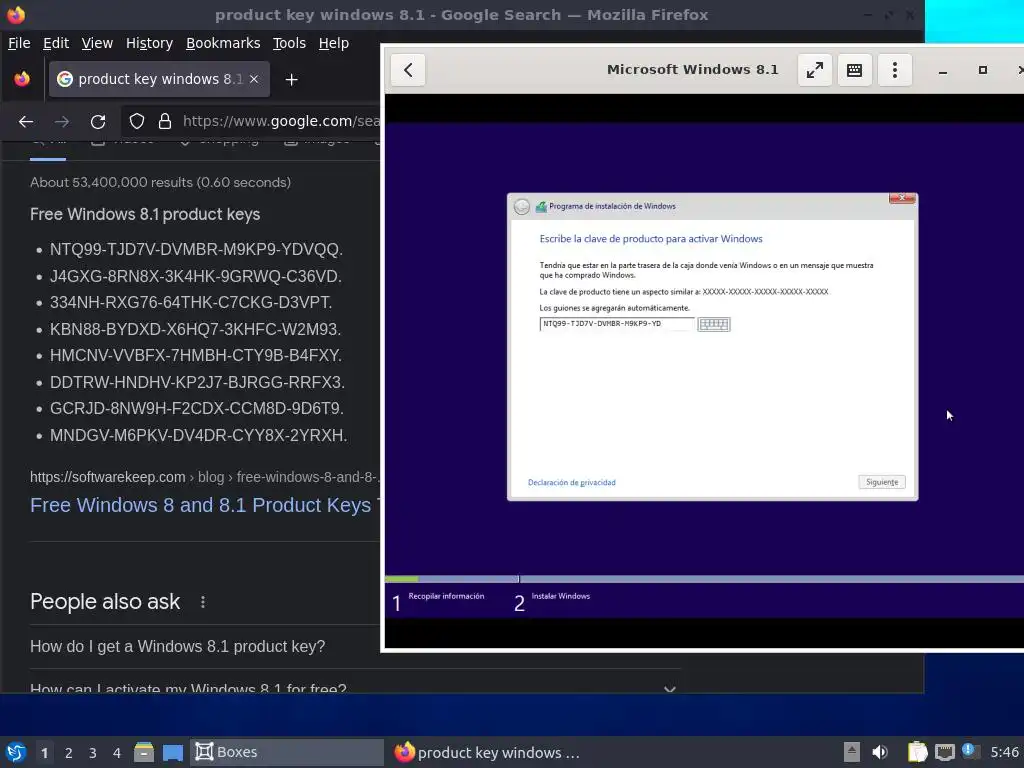This screenshot has height=768, width=1024.
Task: Click the back arrow in Windows Setup dialog
Action: click(x=522, y=206)
